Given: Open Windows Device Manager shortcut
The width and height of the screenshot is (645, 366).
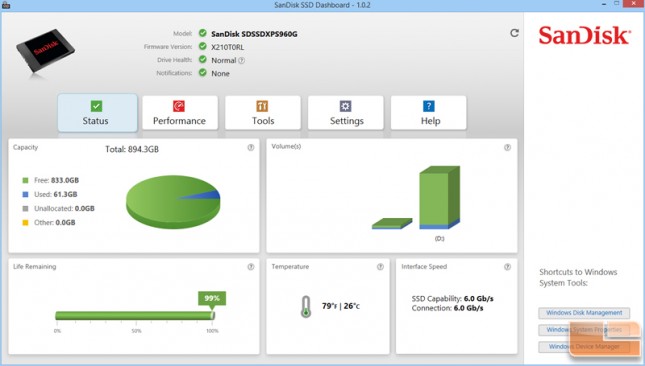Looking at the screenshot, I should (584, 347).
